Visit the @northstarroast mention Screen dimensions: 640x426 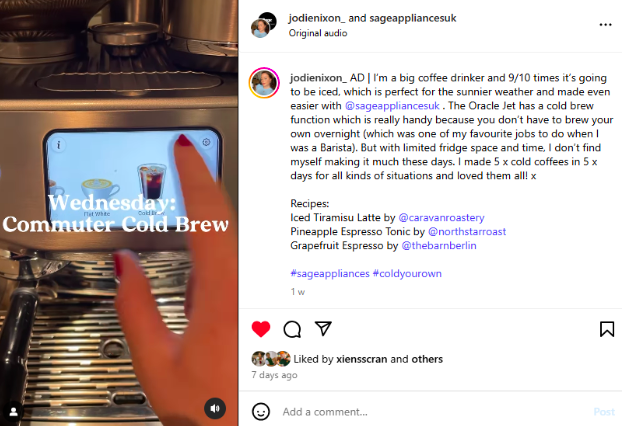coord(467,231)
